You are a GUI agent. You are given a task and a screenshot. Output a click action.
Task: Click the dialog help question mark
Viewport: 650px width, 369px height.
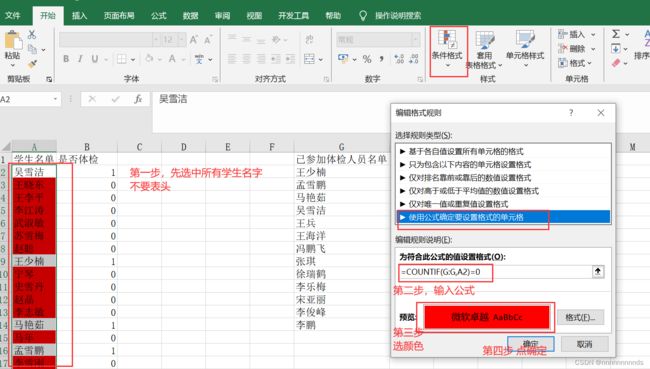[x=571, y=113]
